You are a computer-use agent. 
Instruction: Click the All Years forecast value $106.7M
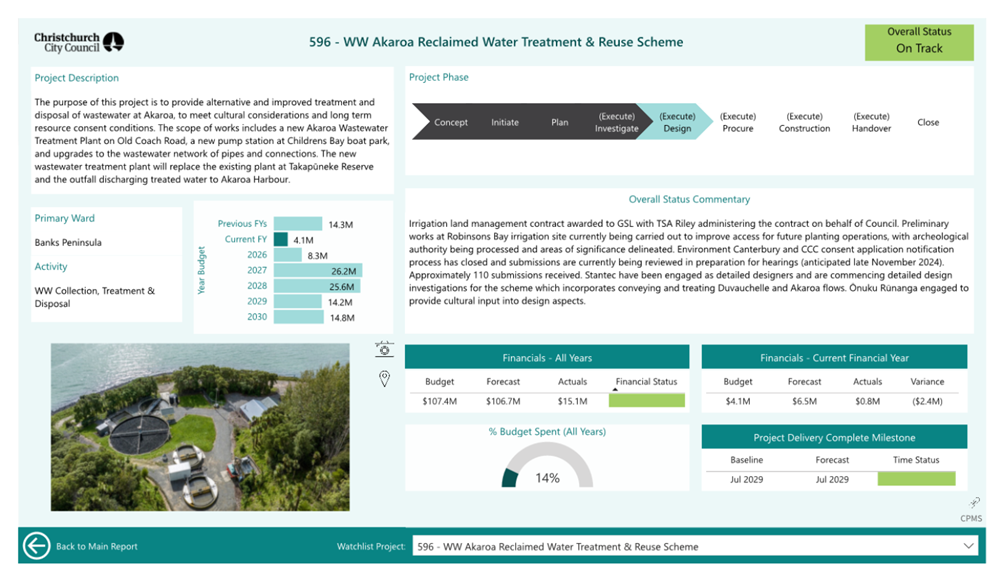pyautogui.click(x=503, y=401)
